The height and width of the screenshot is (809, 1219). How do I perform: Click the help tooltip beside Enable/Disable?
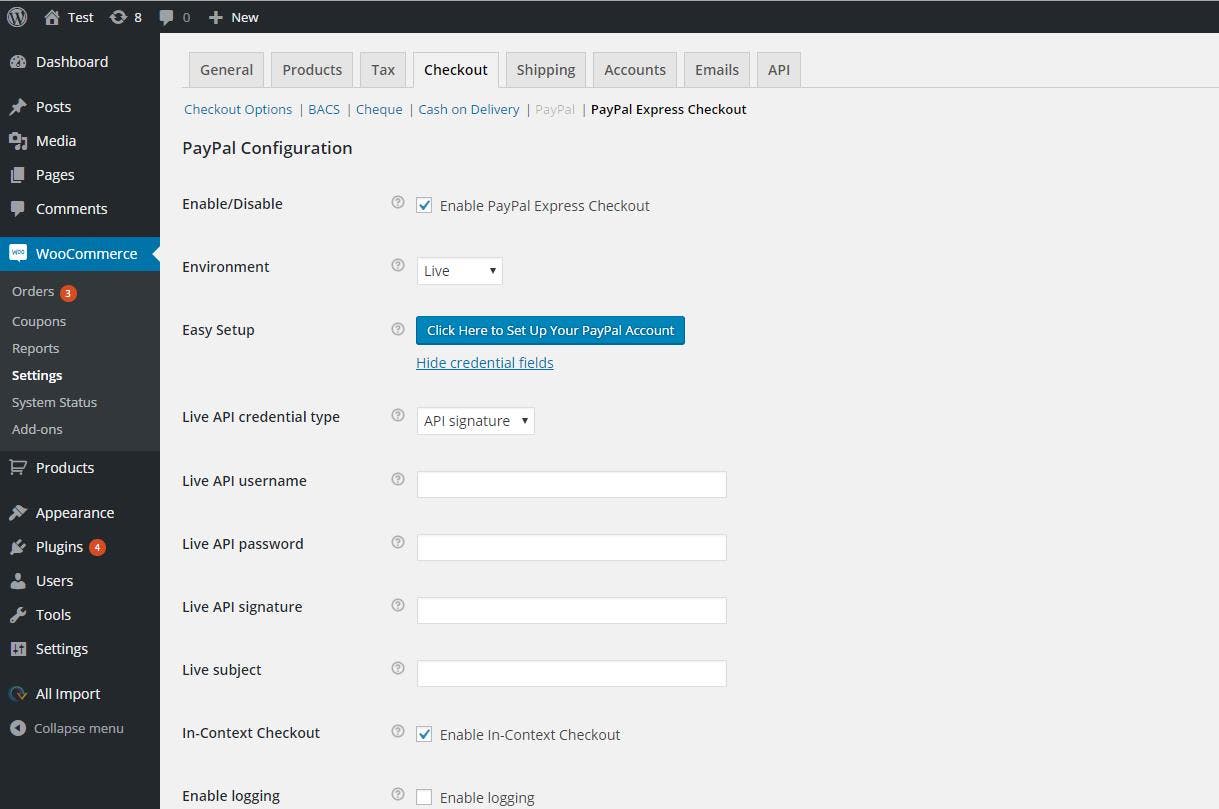397,202
